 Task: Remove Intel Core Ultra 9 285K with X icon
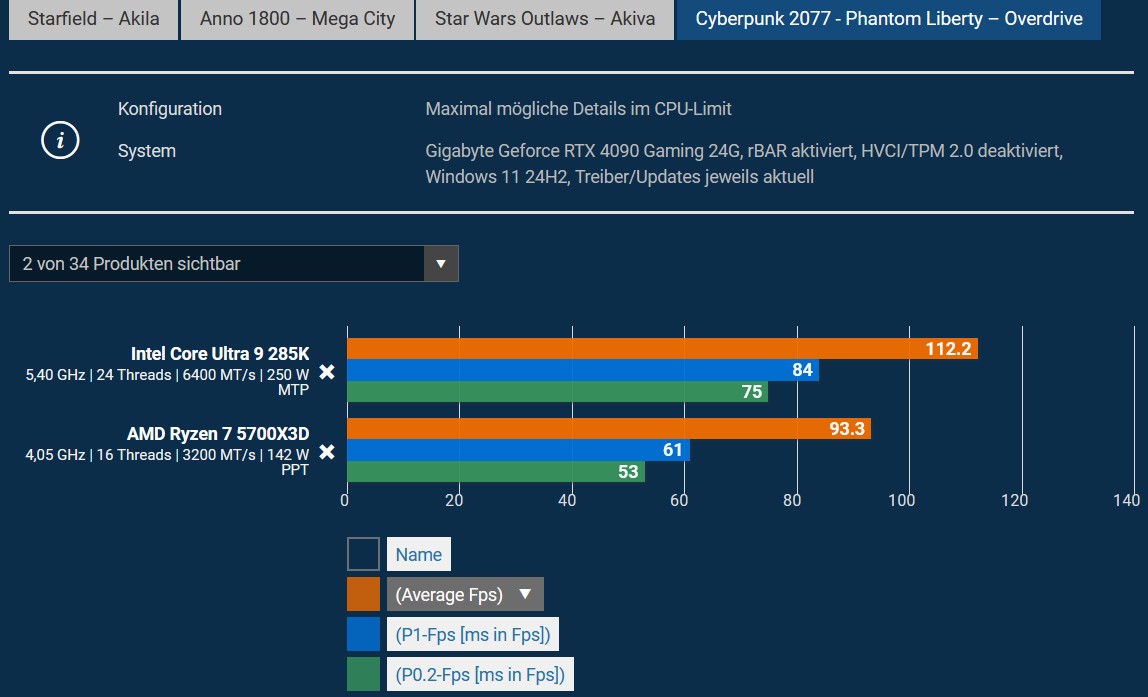coord(327,372)
